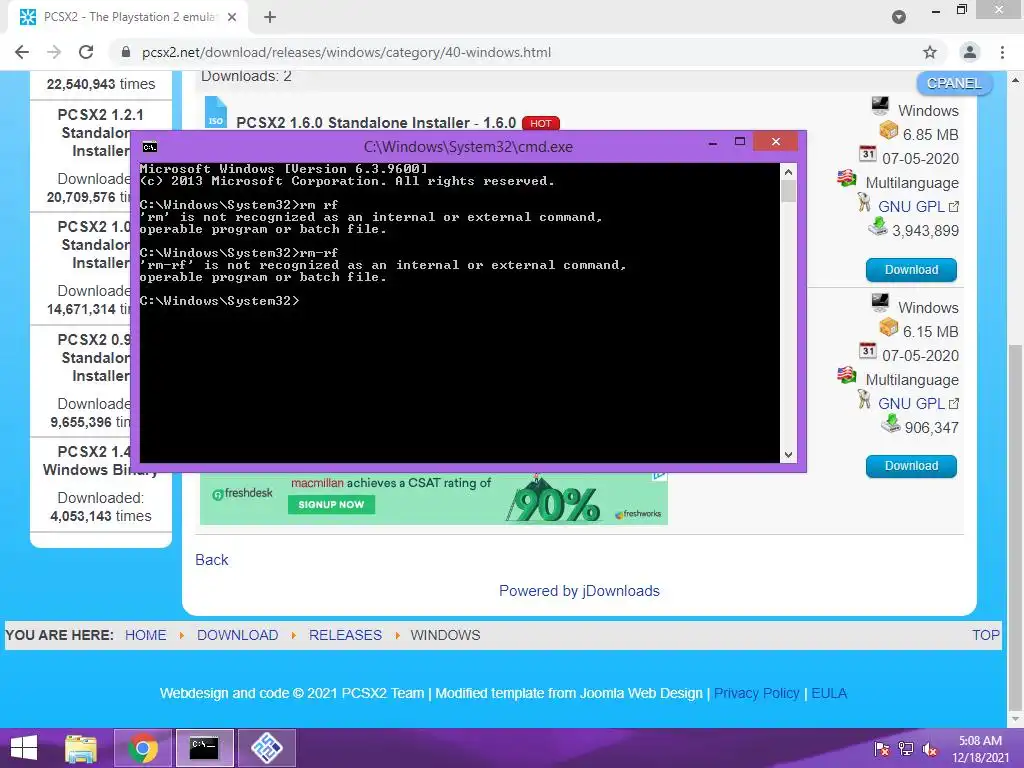This screenshot has height=768, width=1024.
Task: Close the PCSX2 browser tab
Action: coord(232,17)
